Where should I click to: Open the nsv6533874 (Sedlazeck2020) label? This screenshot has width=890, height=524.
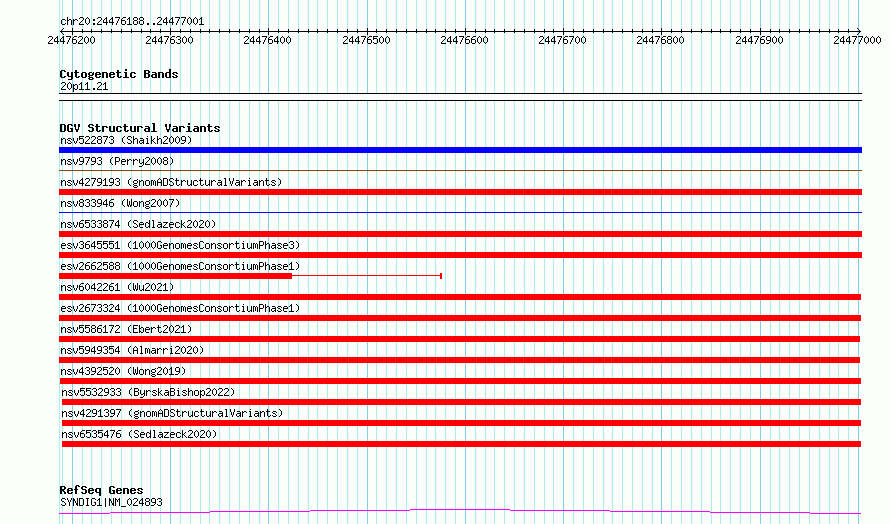[x=138, y=224]
